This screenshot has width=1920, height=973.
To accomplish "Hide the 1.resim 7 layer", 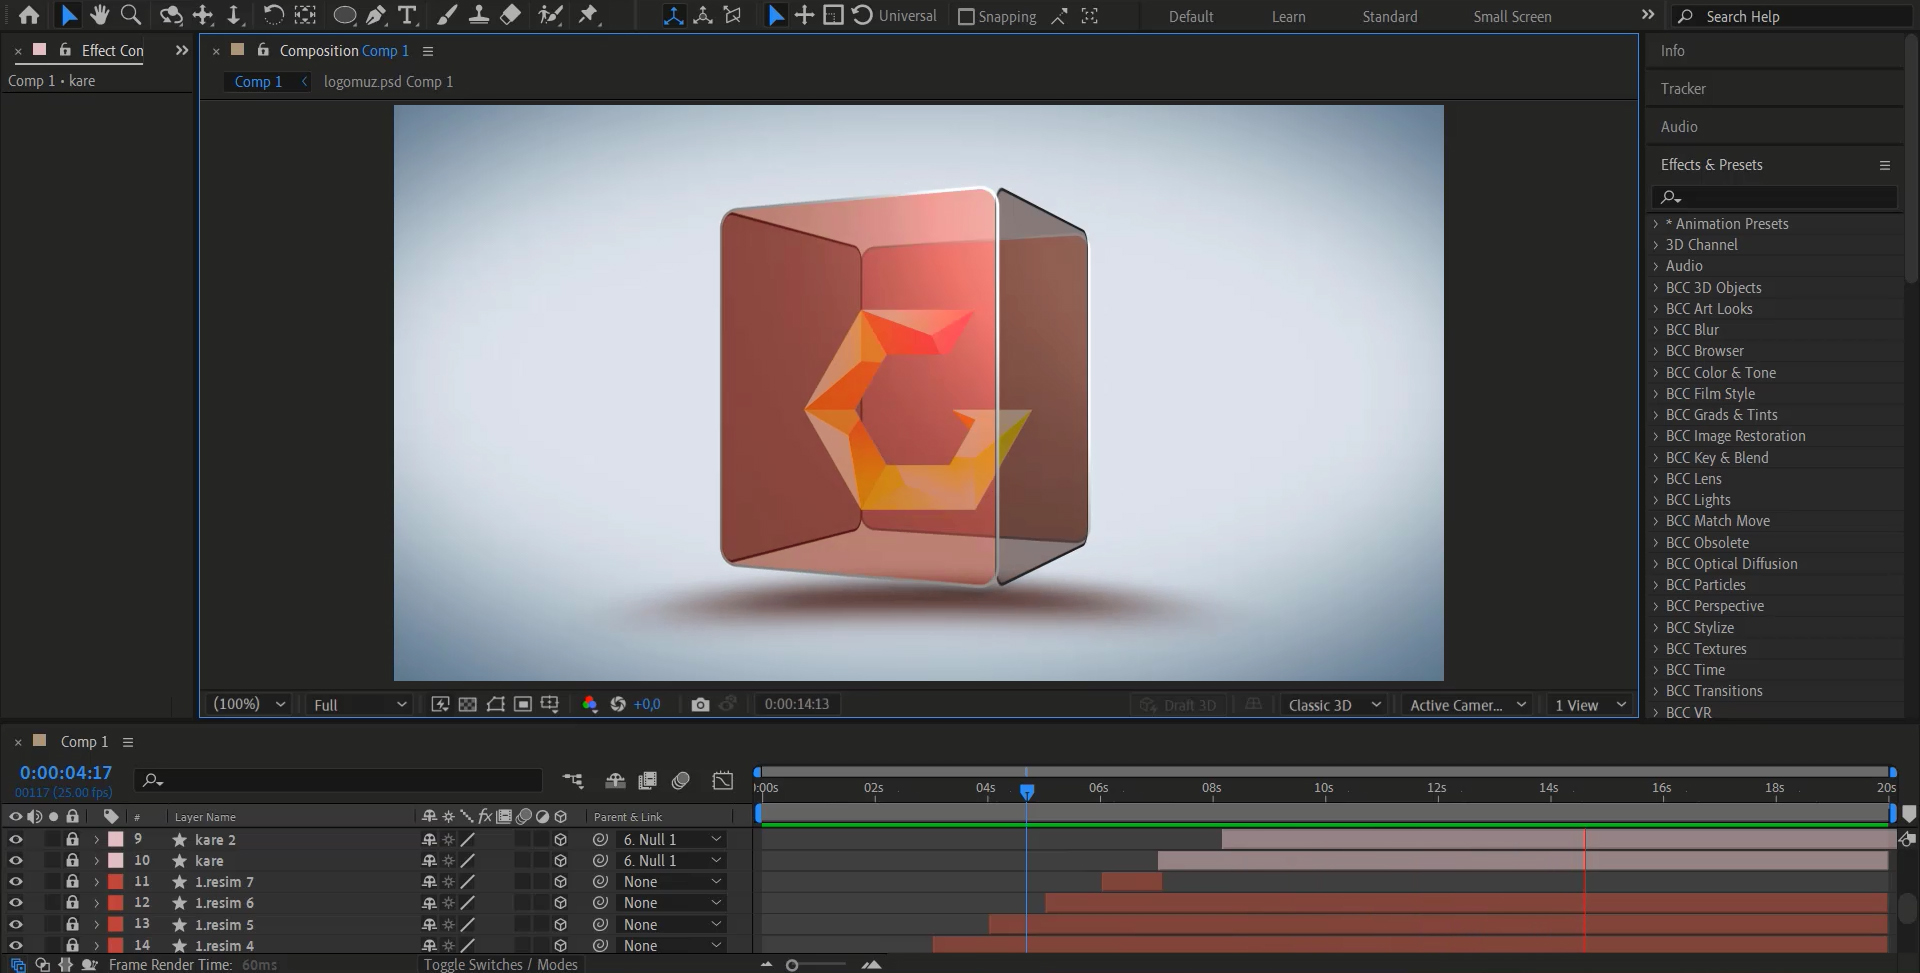I will [15, 882].
